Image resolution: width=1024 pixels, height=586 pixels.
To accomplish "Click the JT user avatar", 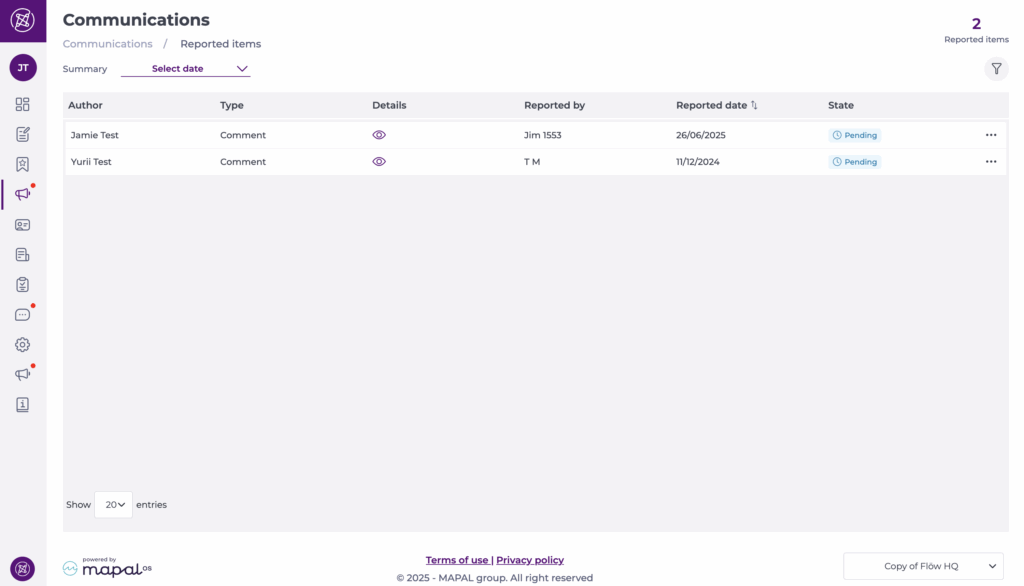I will click(x=22, y=68).
